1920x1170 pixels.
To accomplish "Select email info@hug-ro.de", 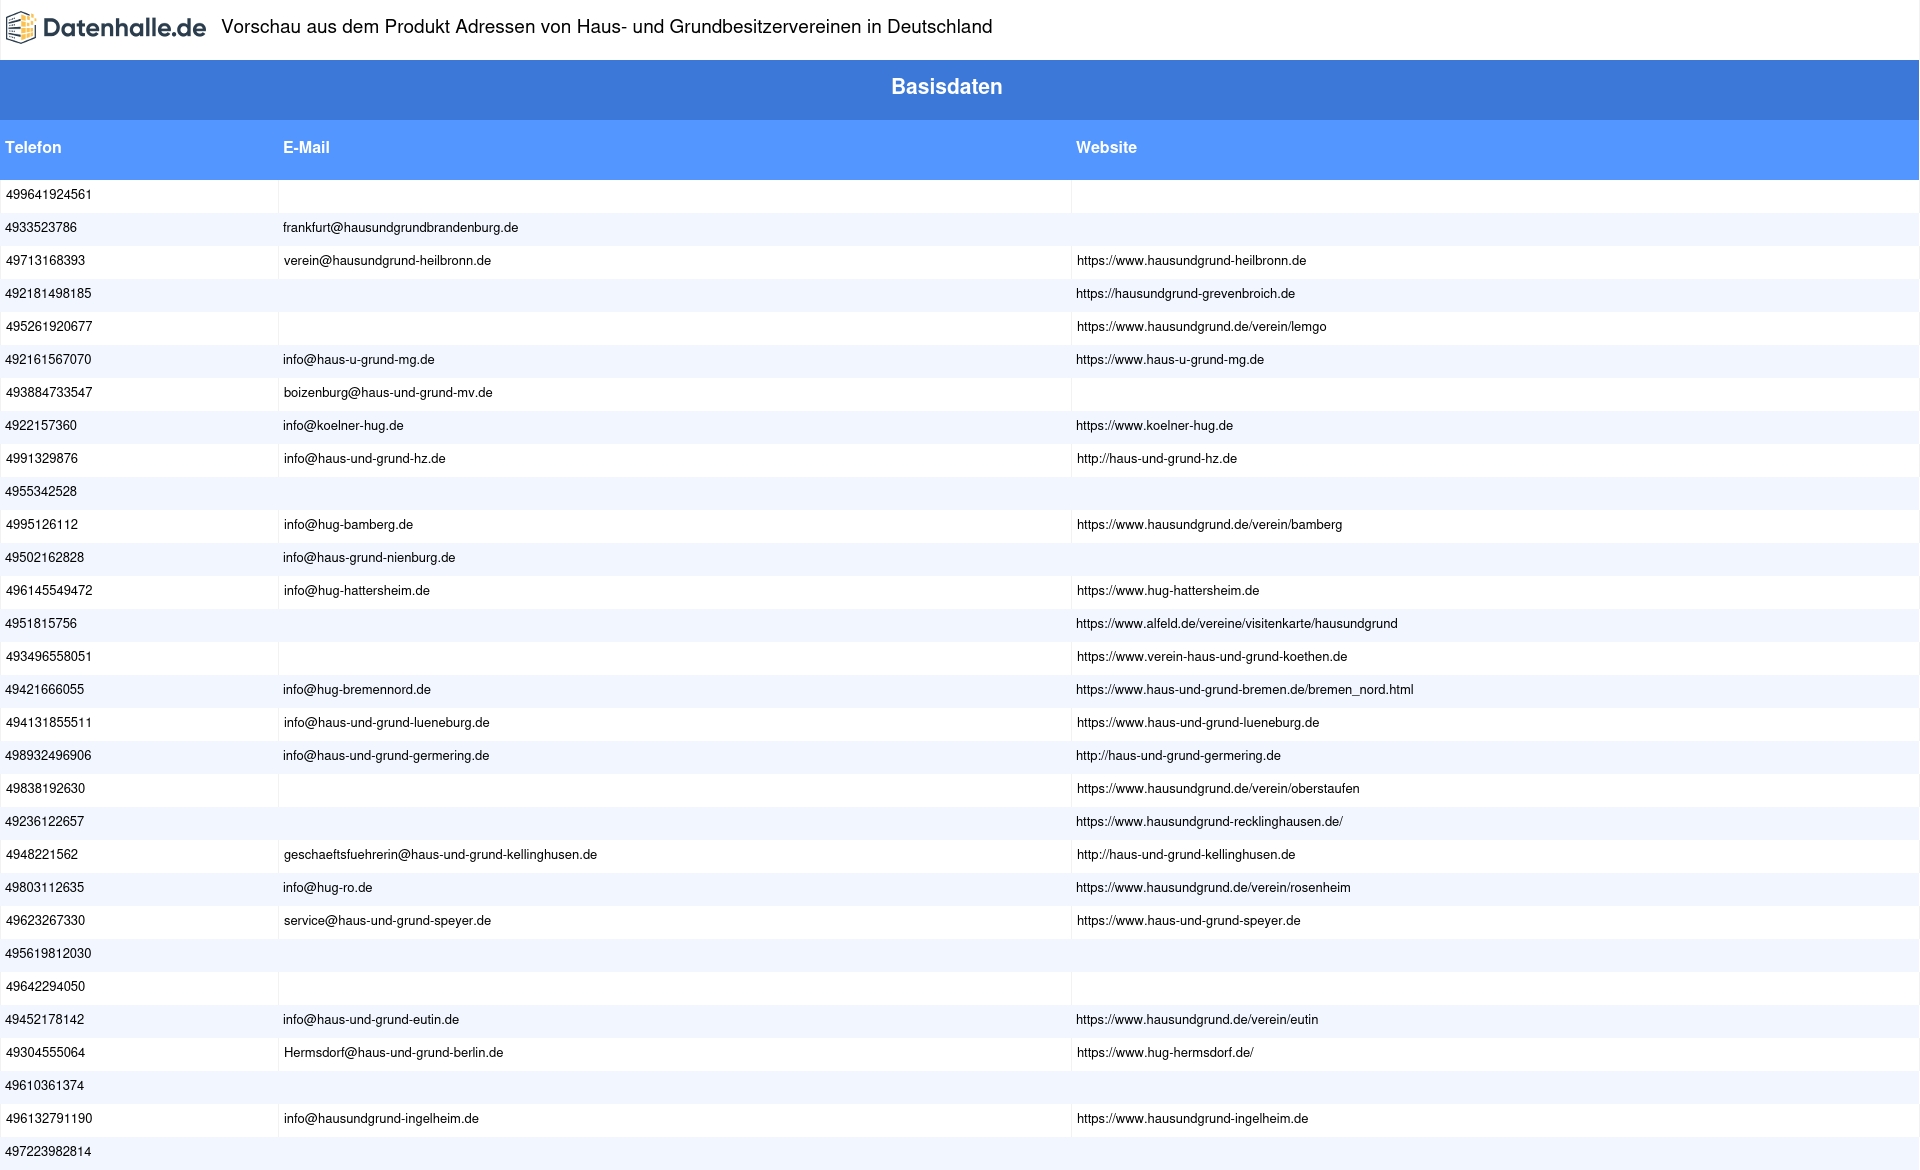I will [328, 888].
